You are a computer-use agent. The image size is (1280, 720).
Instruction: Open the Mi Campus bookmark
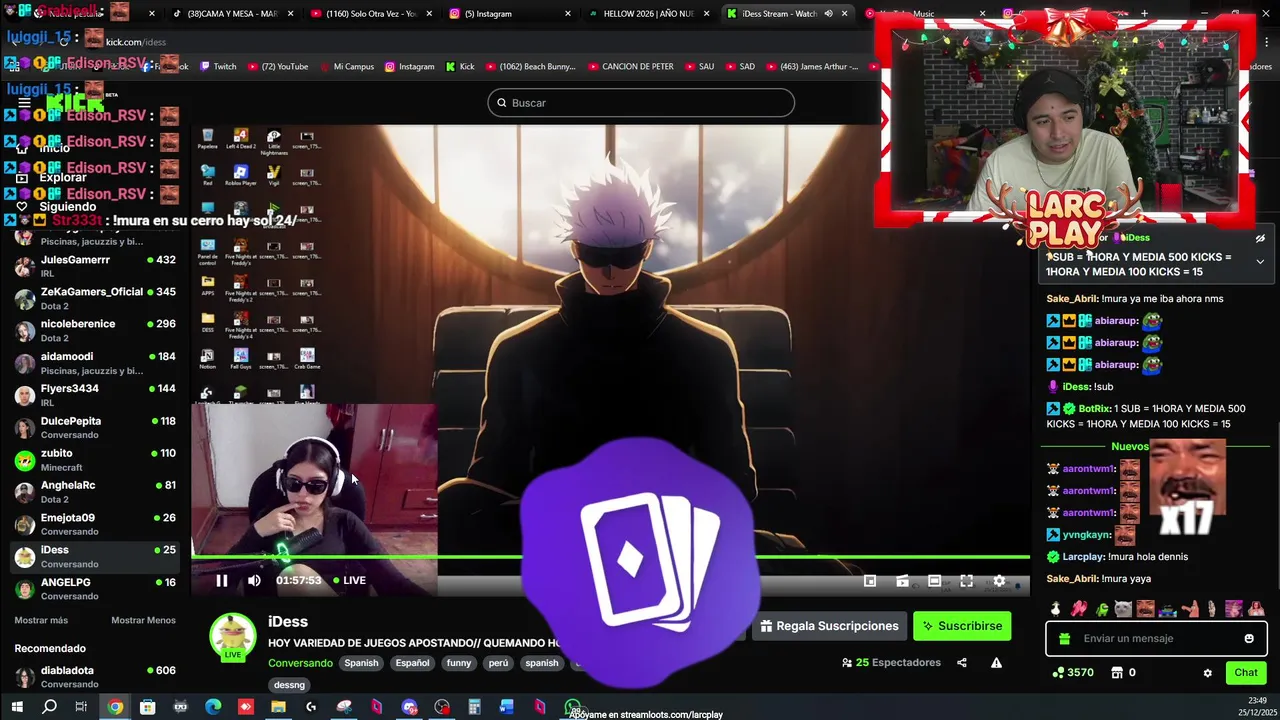[346, 67]
